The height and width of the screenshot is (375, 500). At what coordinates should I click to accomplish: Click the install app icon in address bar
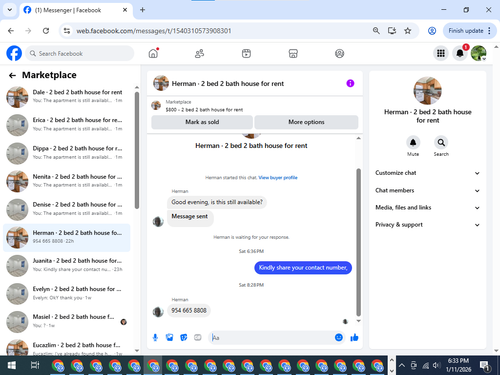tap(392, 31)
